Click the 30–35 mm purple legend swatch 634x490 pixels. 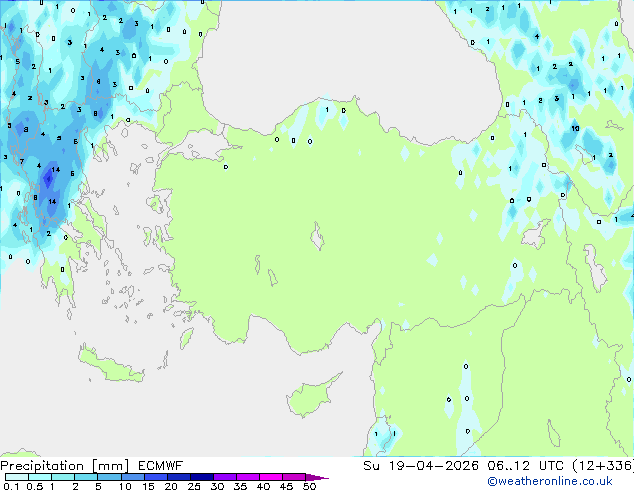click(224, 477)
